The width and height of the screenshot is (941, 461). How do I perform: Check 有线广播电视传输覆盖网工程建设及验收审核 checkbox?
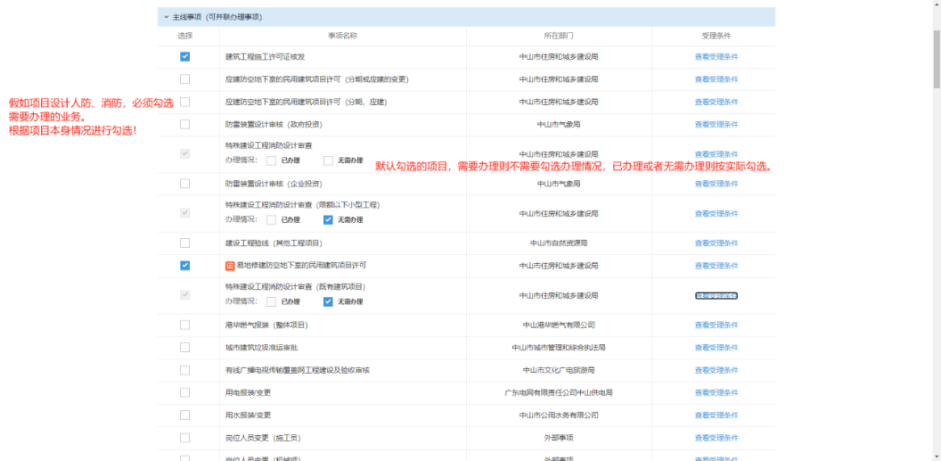click(x=185, y=370)
